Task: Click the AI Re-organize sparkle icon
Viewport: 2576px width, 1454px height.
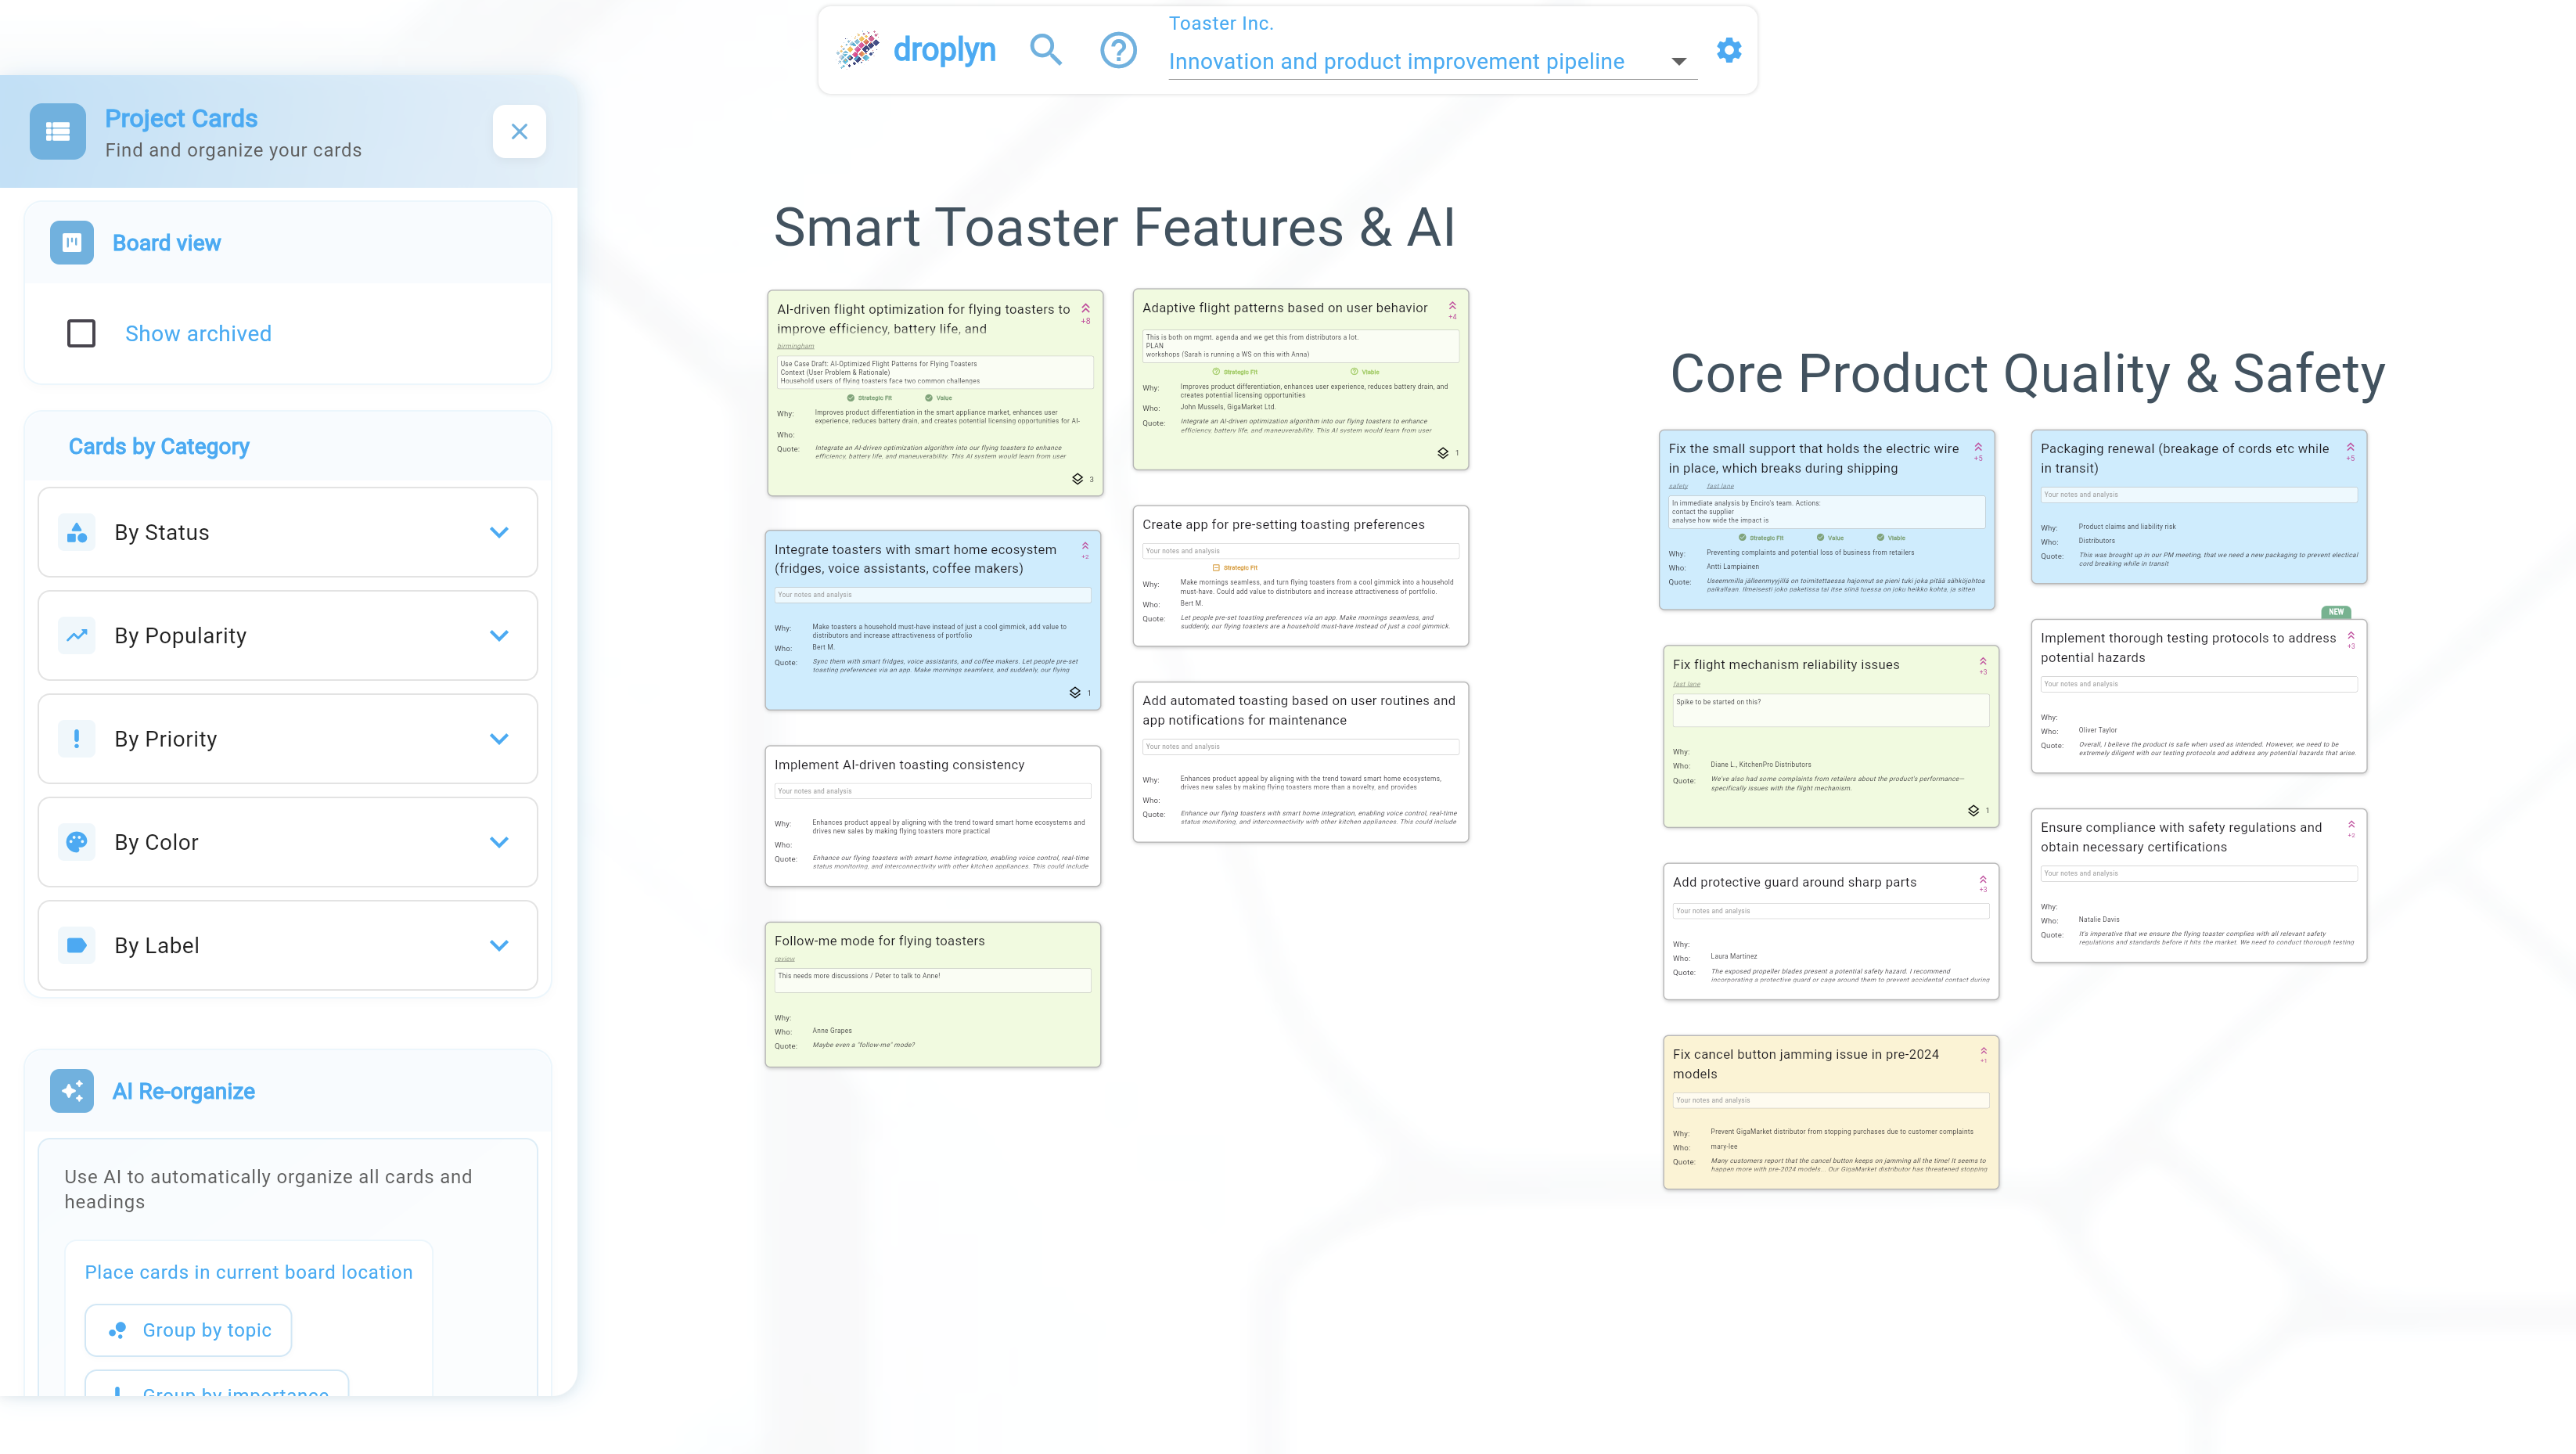Action: click(x=72, y=1091)
